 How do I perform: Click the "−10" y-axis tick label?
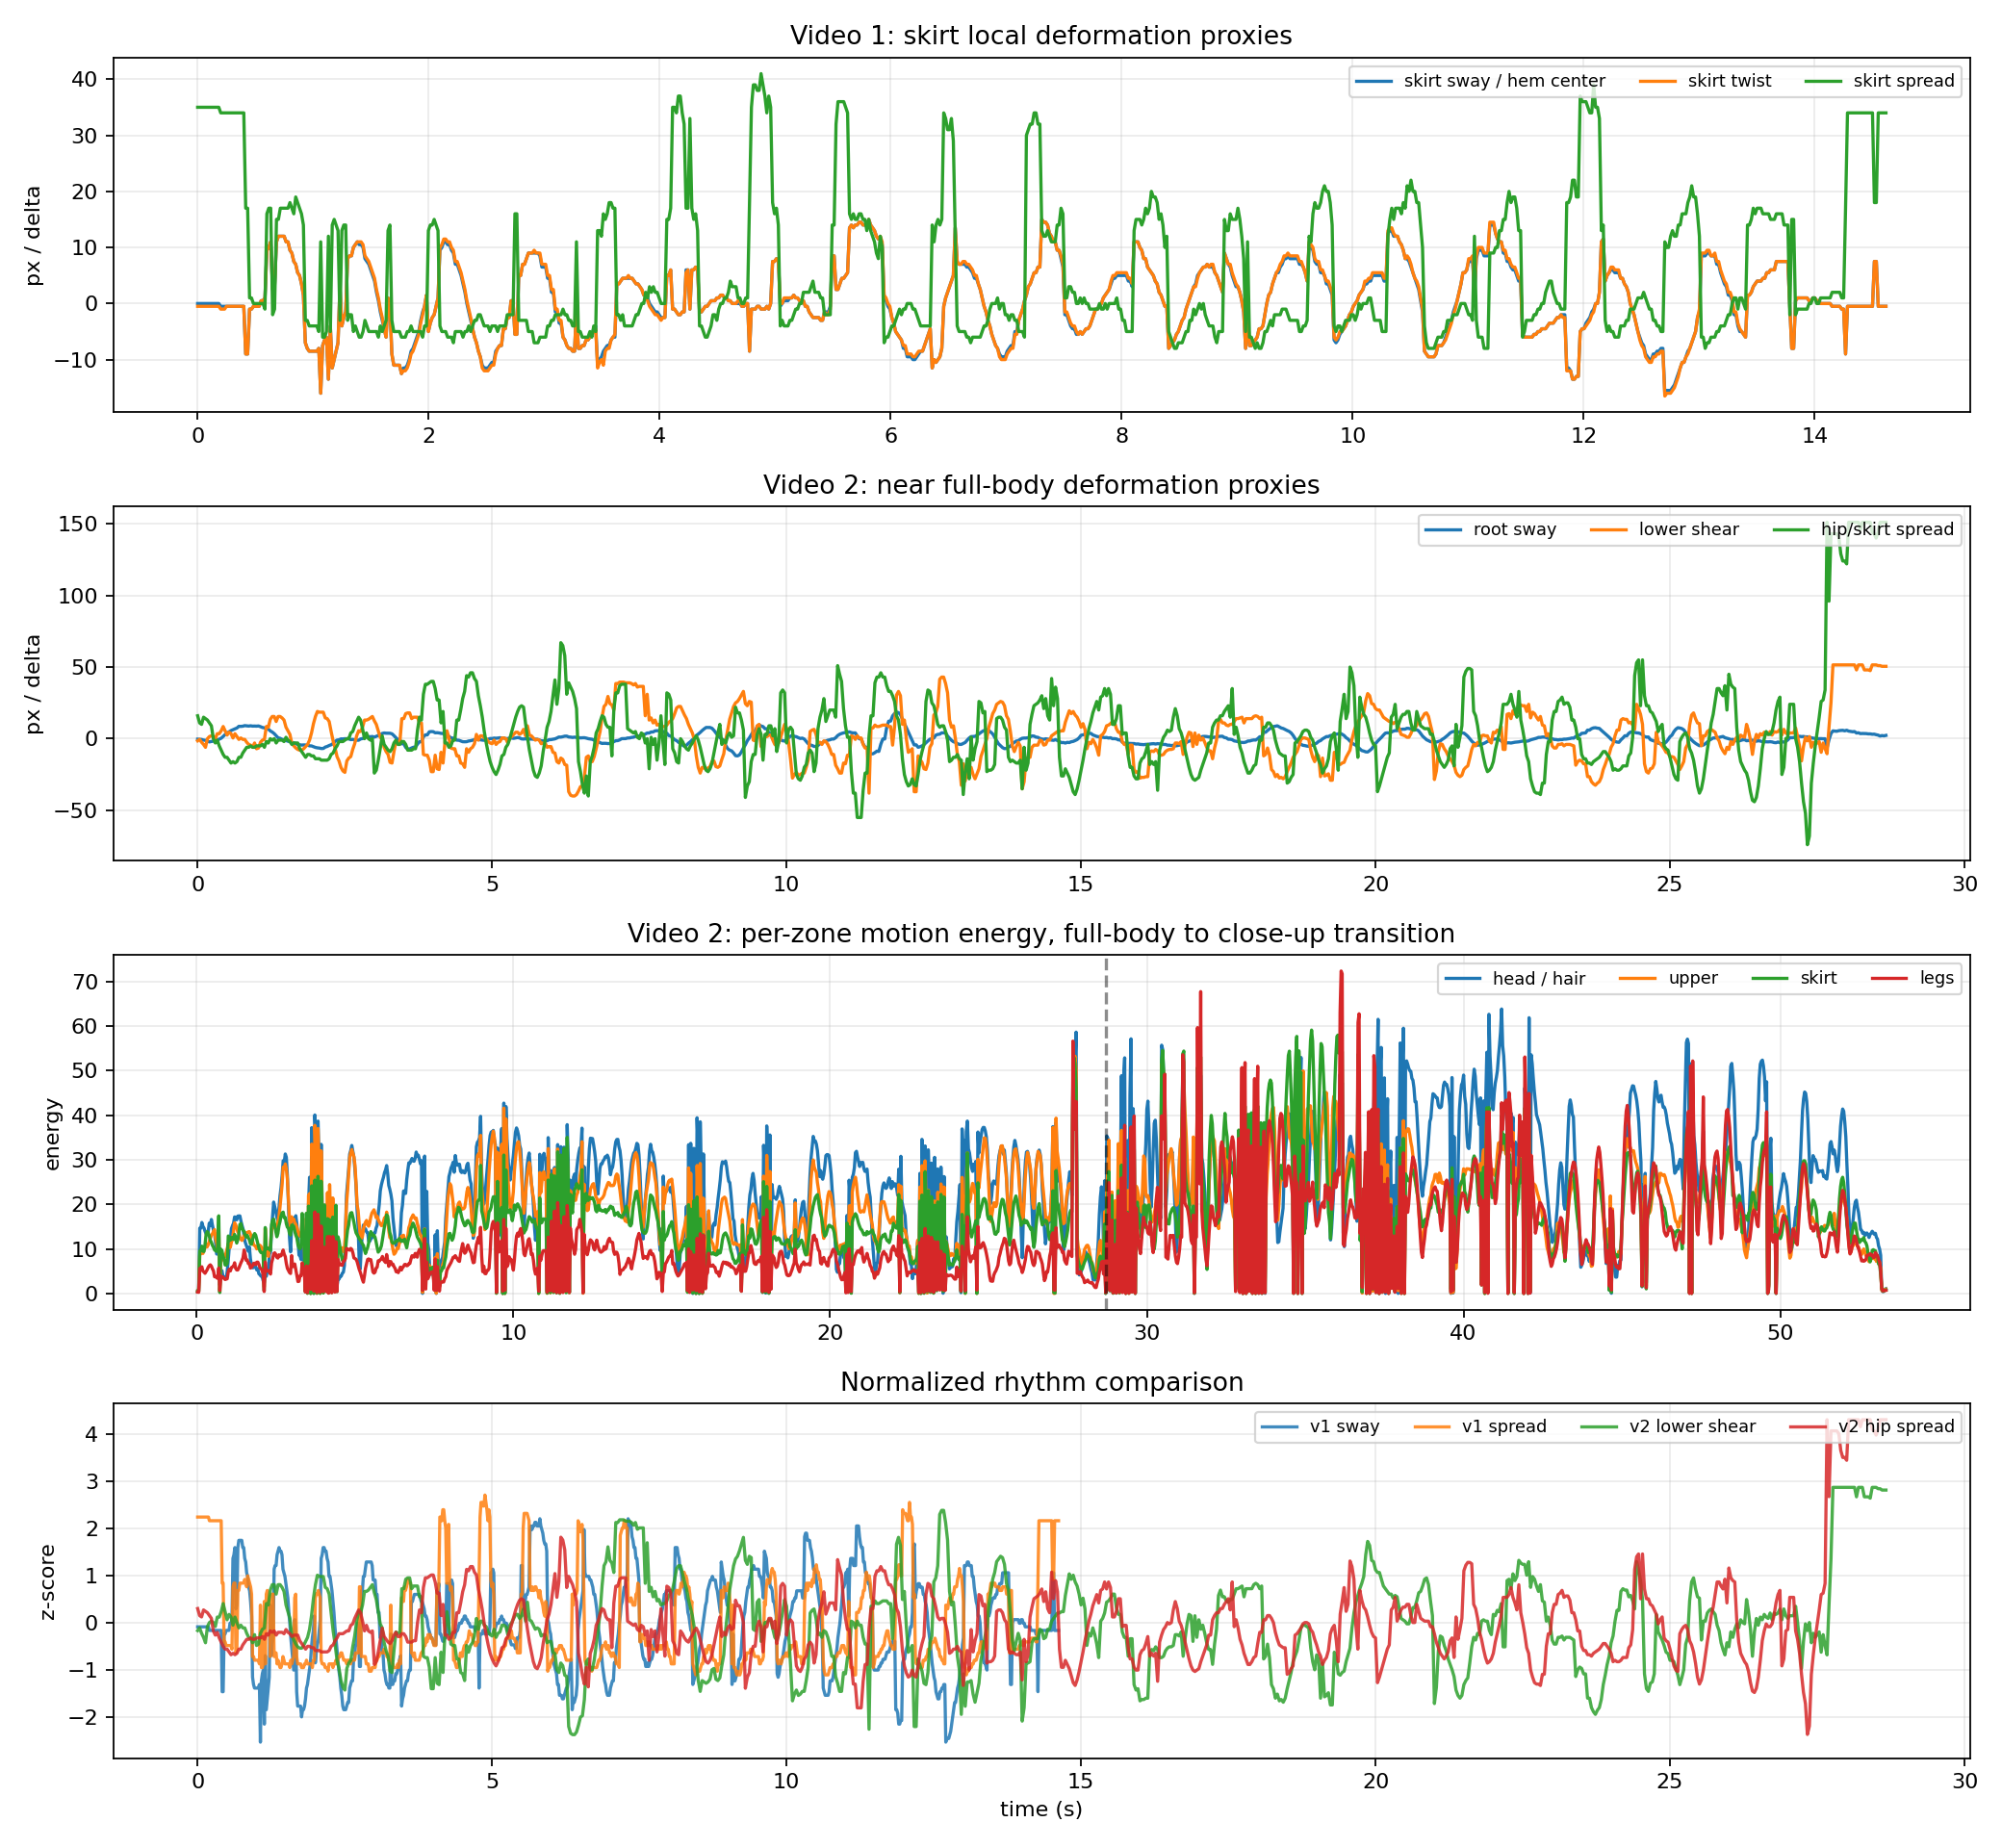point(76,360)
